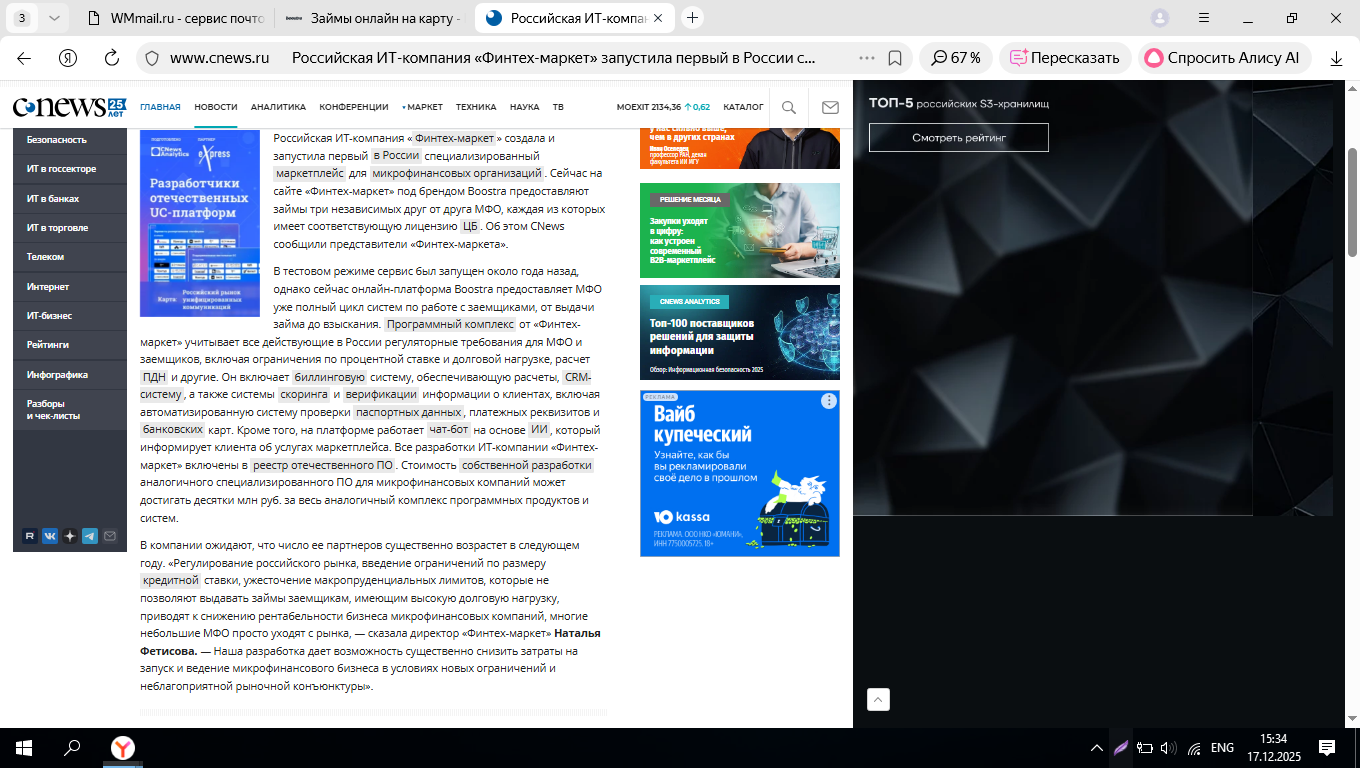1360x768 pixels.
Task: Go back with the browser back arrow
Action: click(x=24, y=58)
